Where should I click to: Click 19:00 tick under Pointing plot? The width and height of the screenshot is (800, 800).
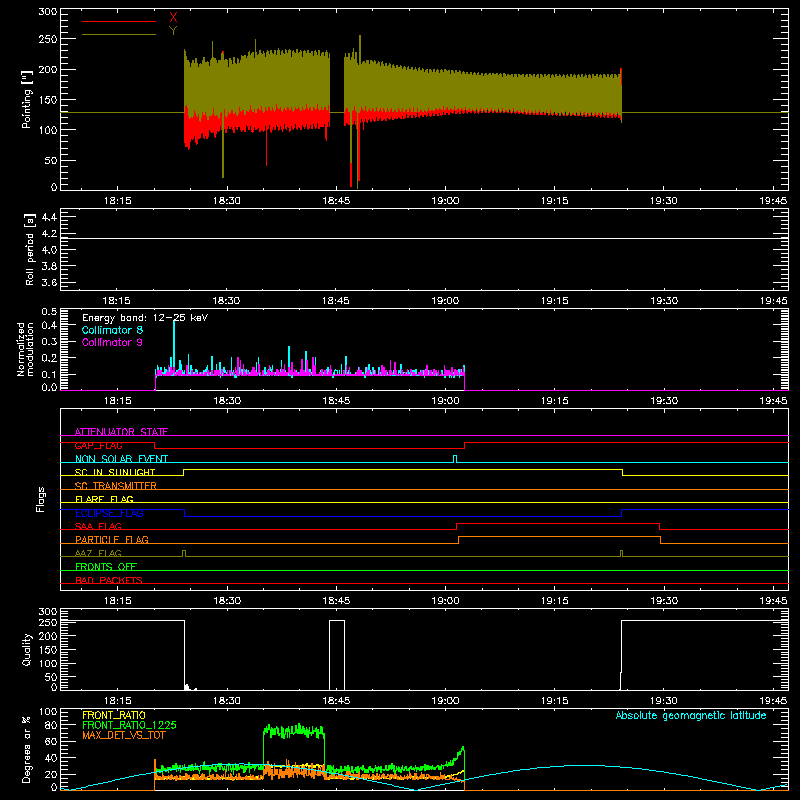tap(445, 201)
